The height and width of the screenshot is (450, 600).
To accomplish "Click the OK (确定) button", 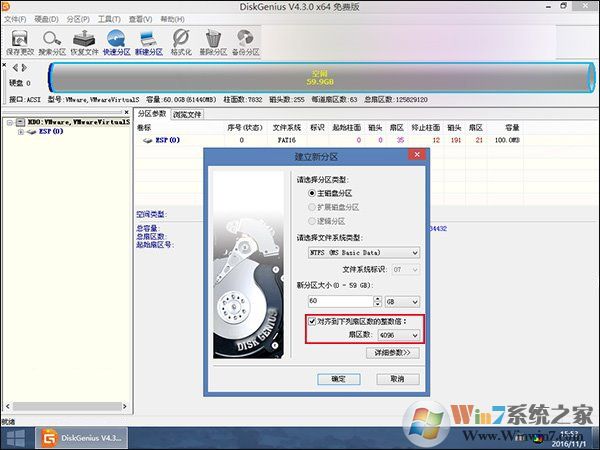I will pyautogui.click(x=339, y=379).
